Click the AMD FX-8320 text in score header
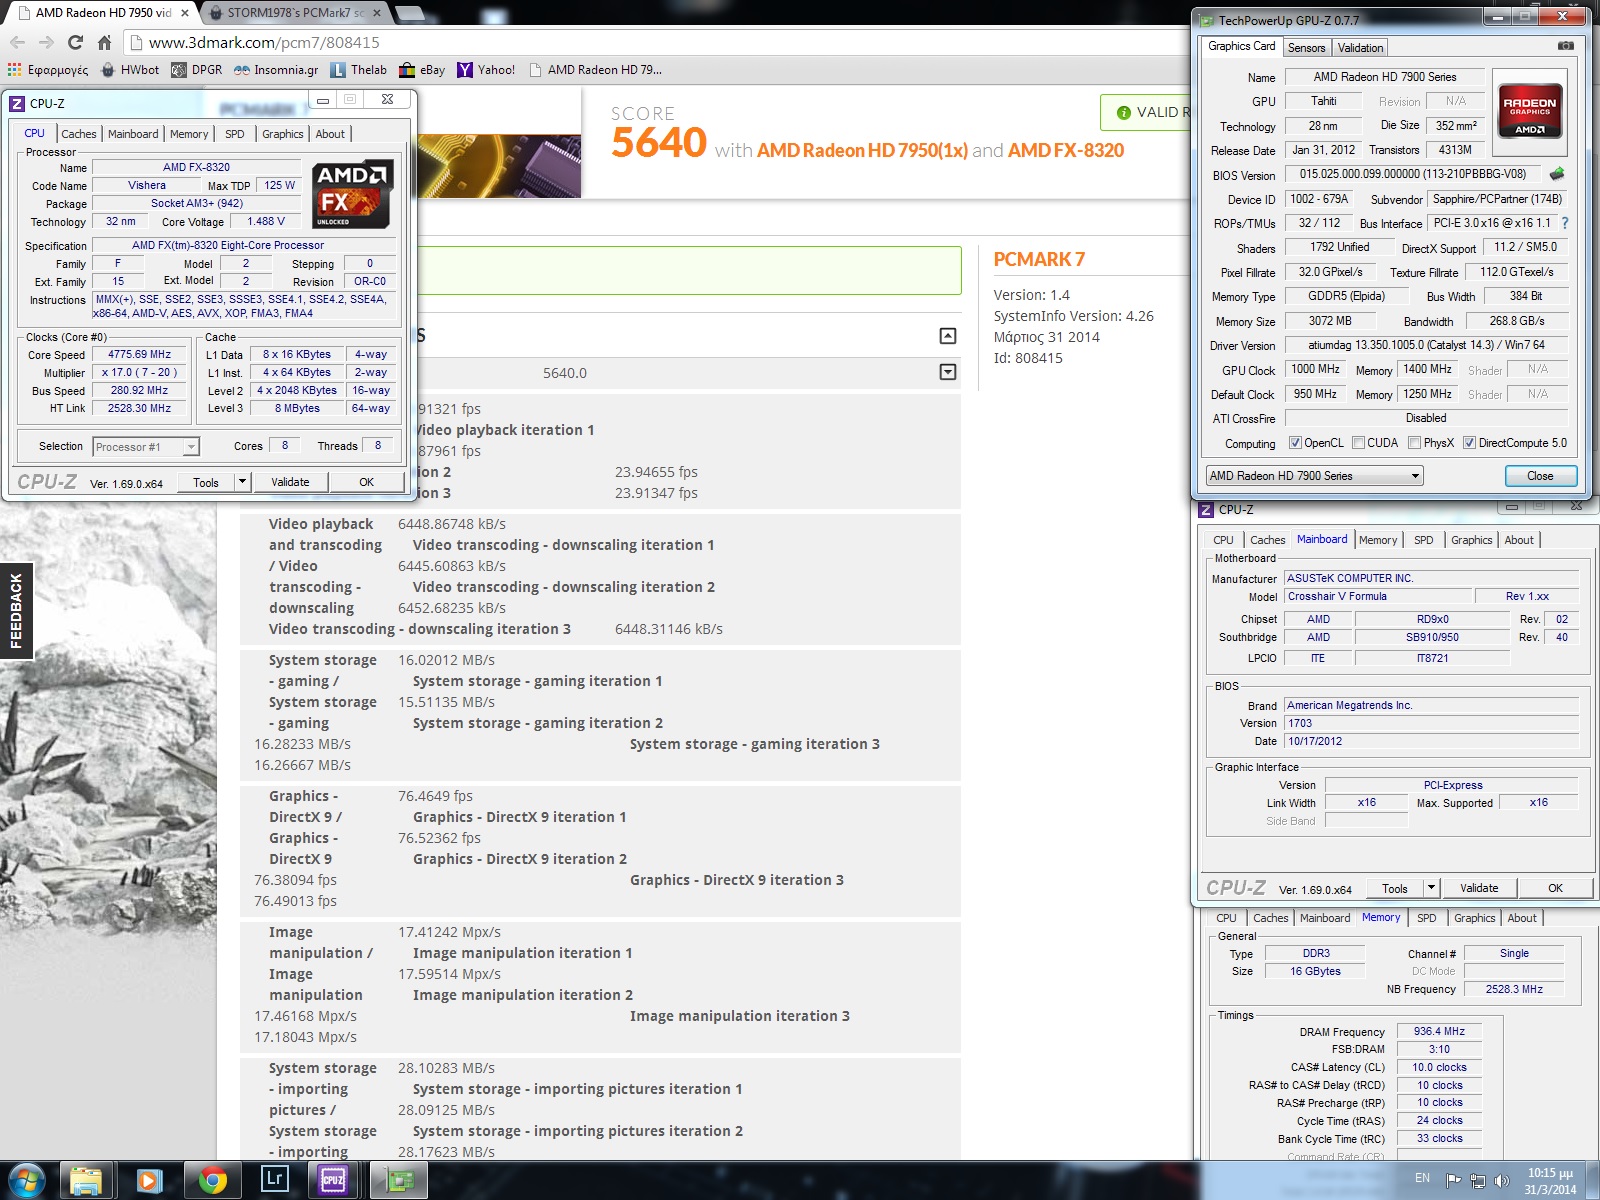1600x1200 pixels. 1066,150
